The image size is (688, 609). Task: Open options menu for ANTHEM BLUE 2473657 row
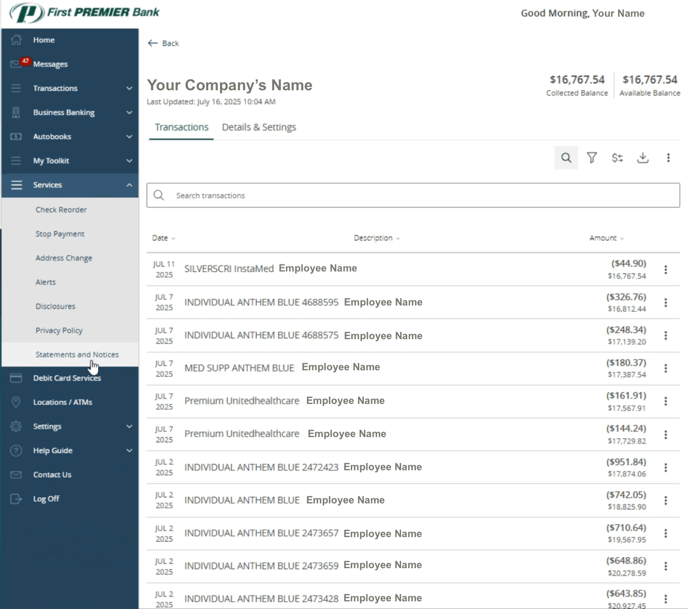point(666,533)
